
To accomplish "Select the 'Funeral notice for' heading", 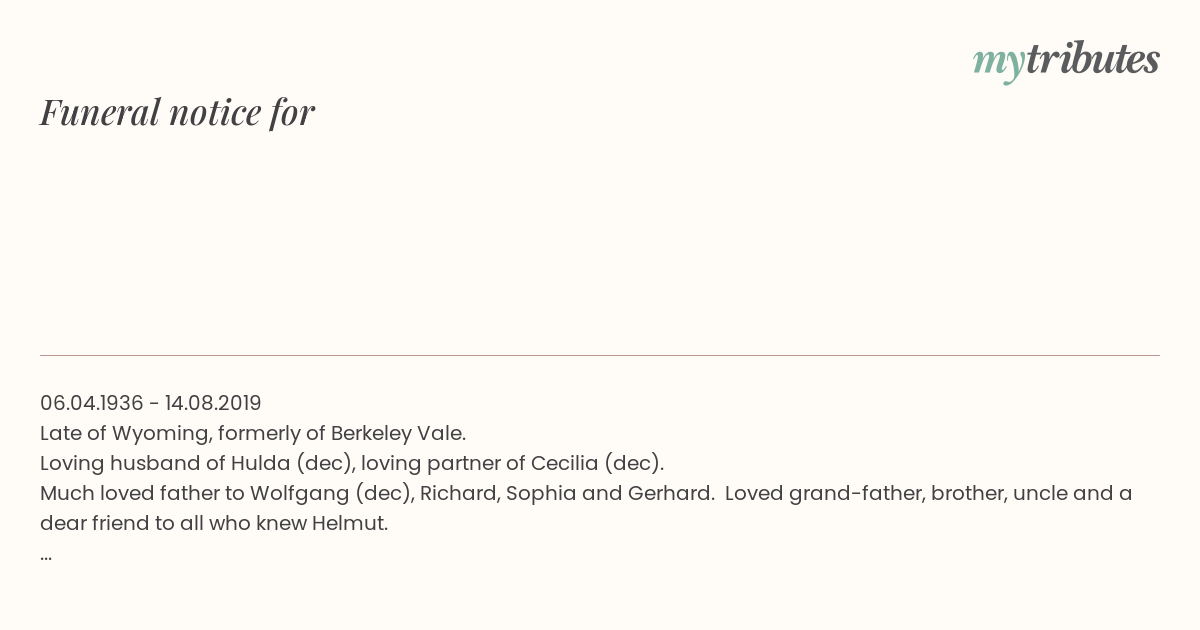I will (x=177, y=112).
